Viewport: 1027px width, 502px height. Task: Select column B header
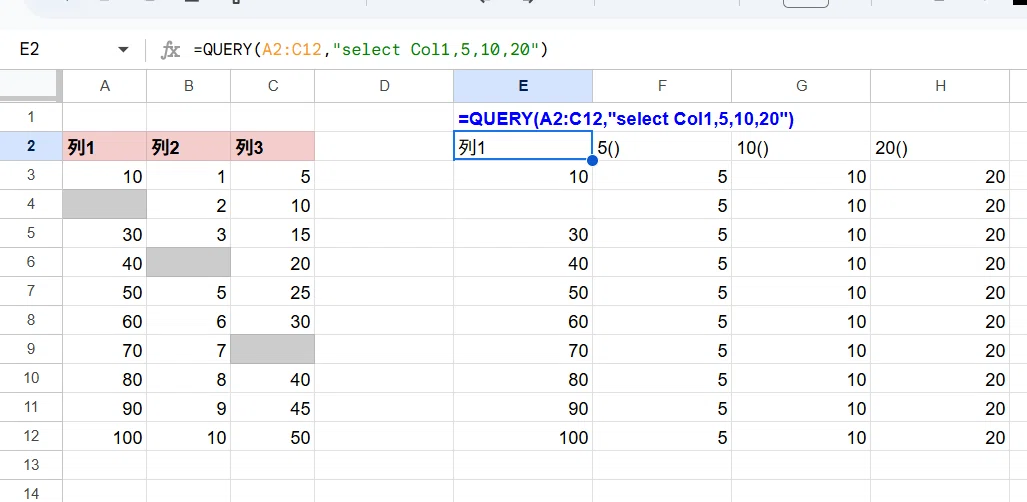pos(189,86)
